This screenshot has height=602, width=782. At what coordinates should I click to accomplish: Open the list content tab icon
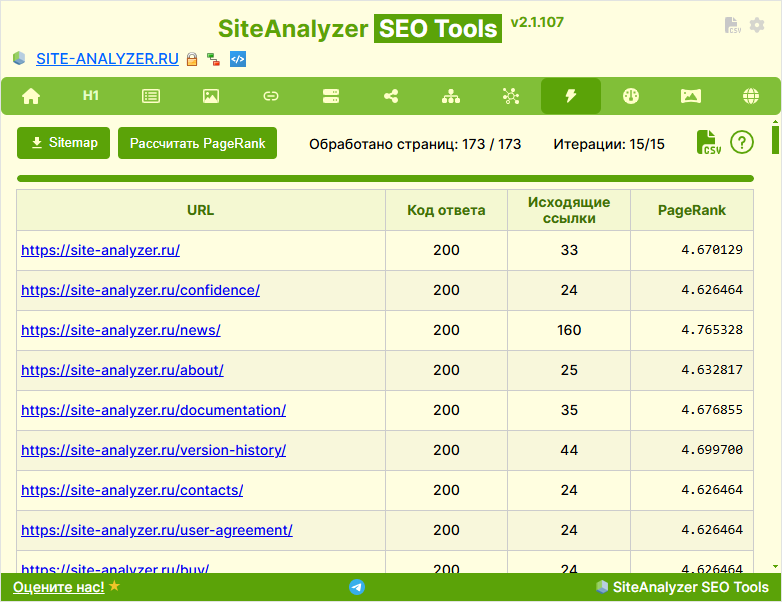[151, 96]
